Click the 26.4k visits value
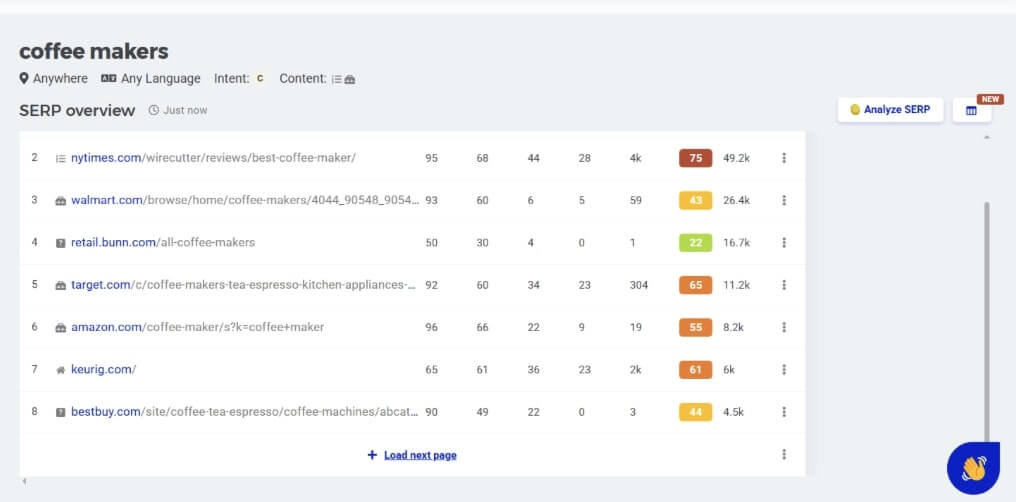 tap(736, 200)
